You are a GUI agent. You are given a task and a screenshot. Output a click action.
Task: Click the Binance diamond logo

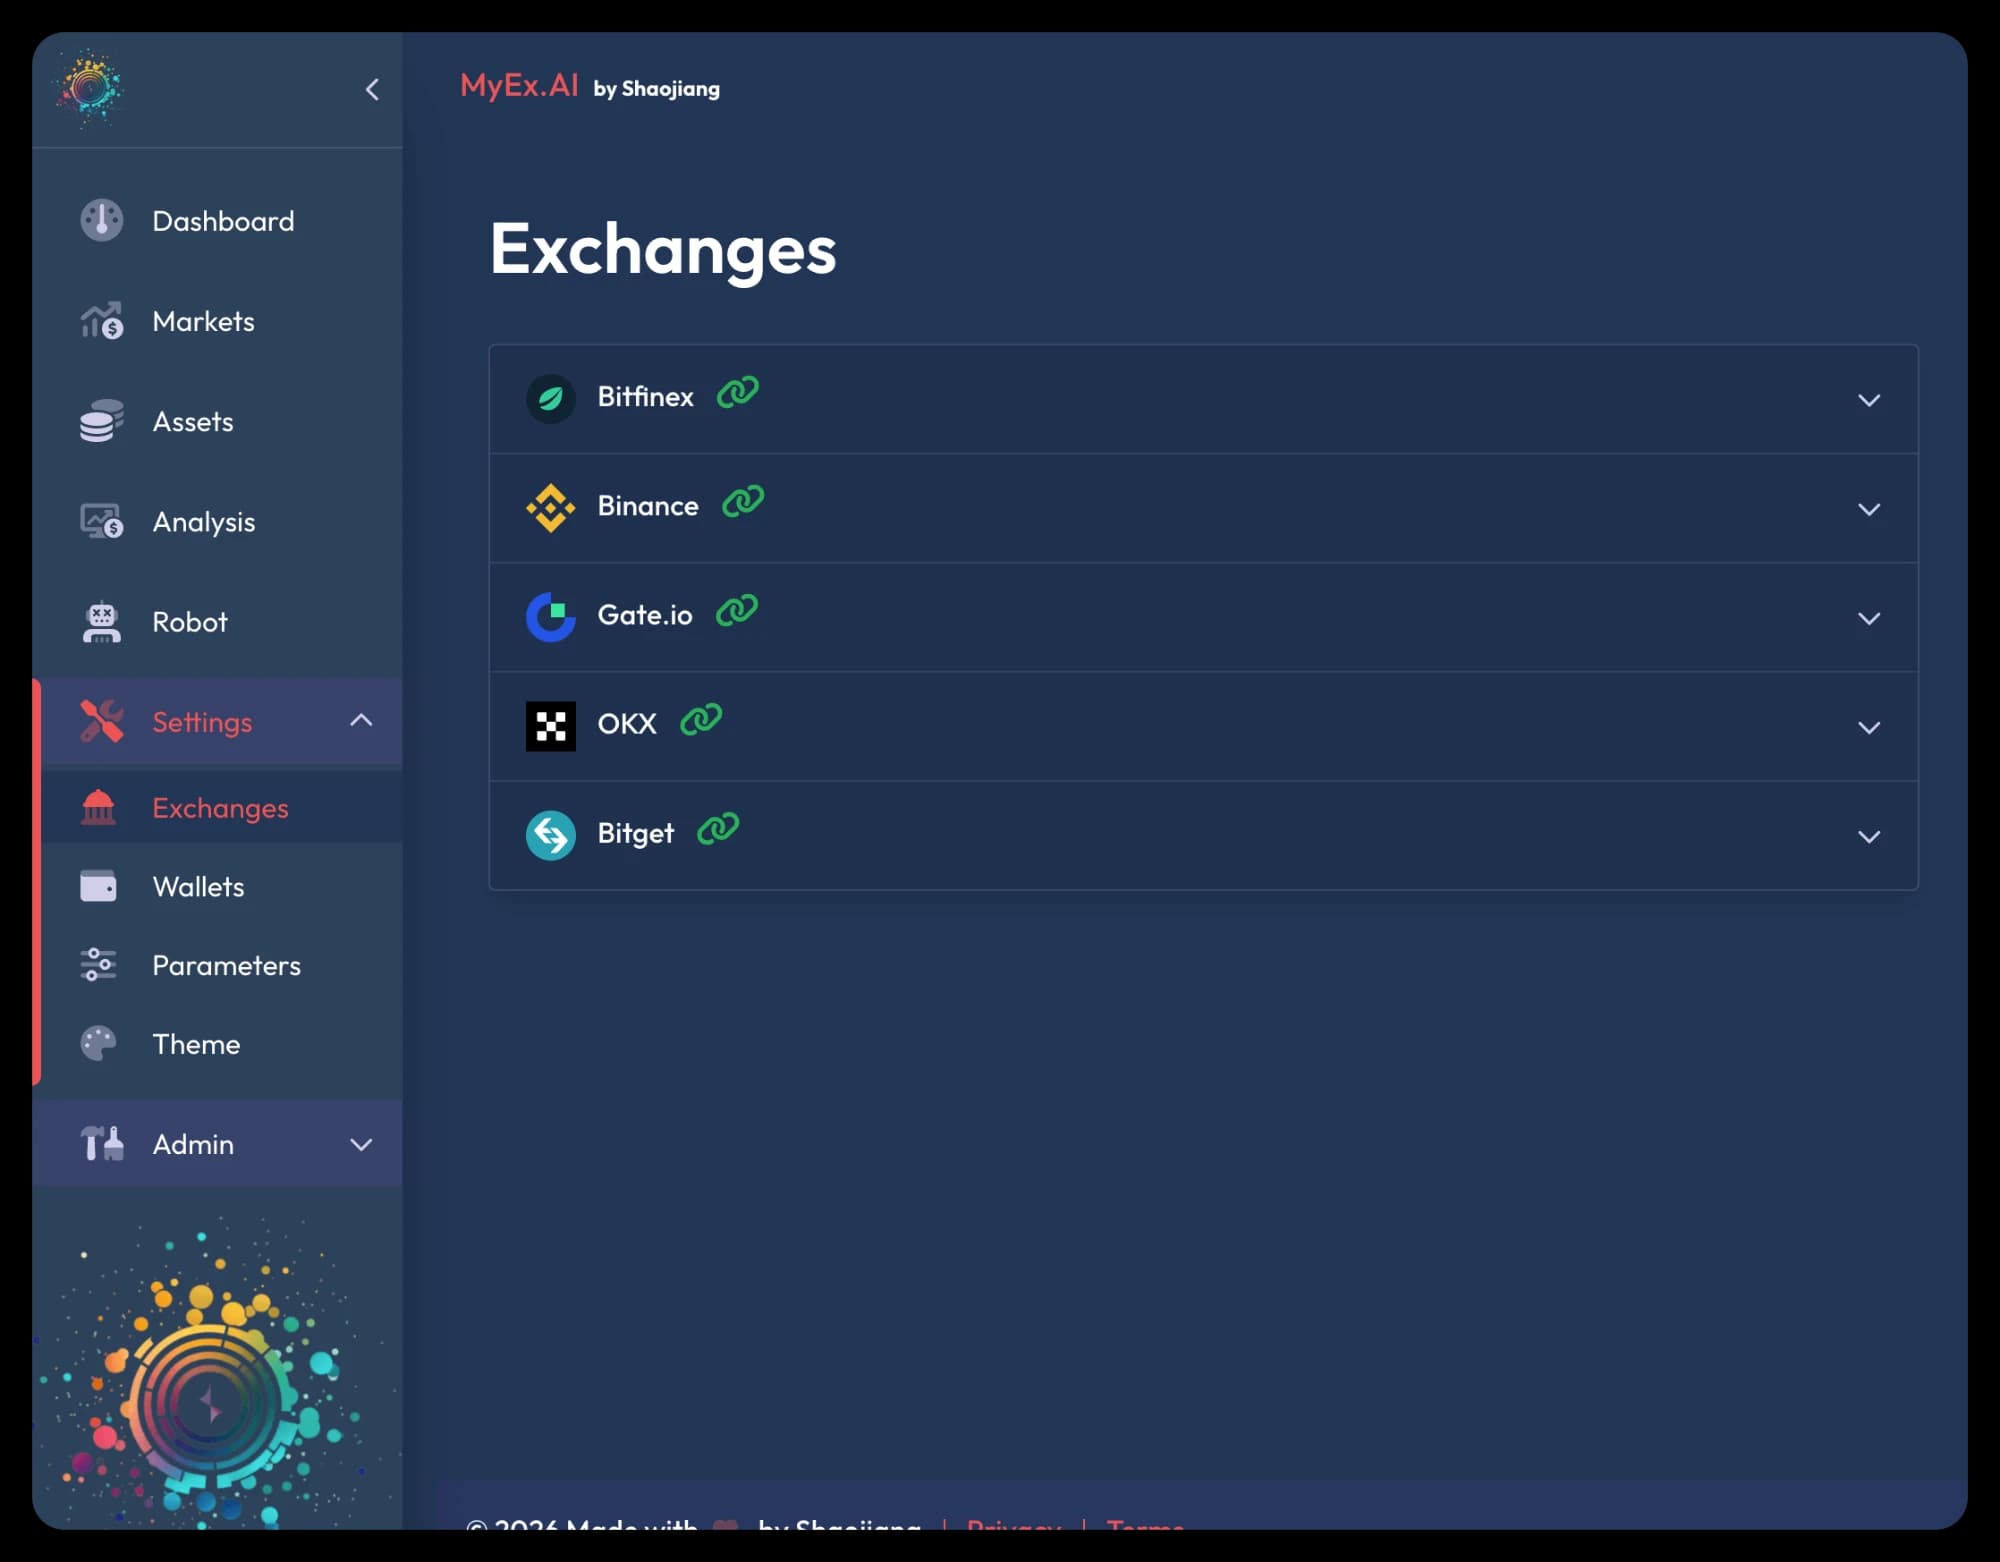[x=550, y=508]
